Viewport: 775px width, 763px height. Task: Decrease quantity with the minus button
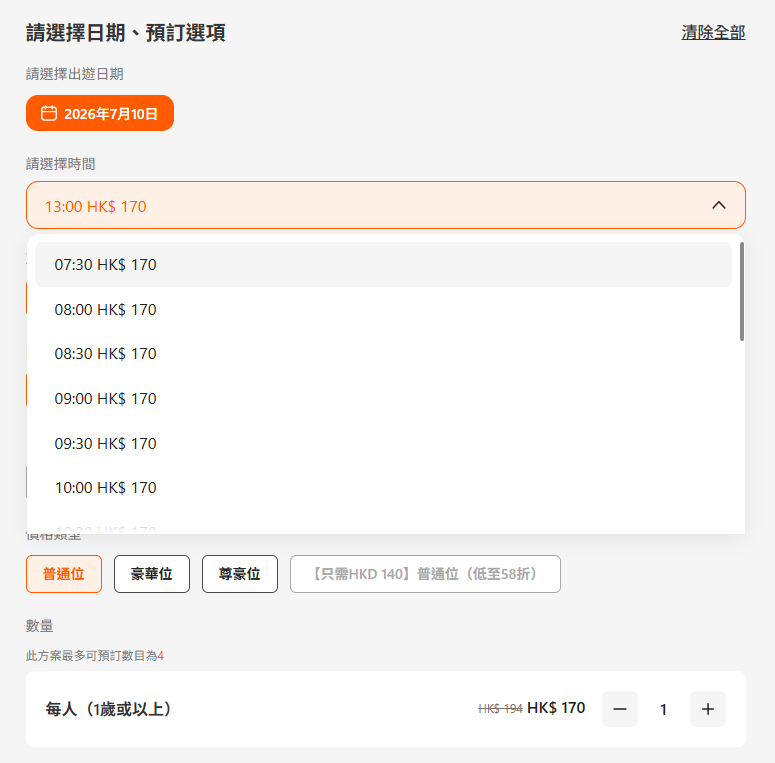click(620, 709)
